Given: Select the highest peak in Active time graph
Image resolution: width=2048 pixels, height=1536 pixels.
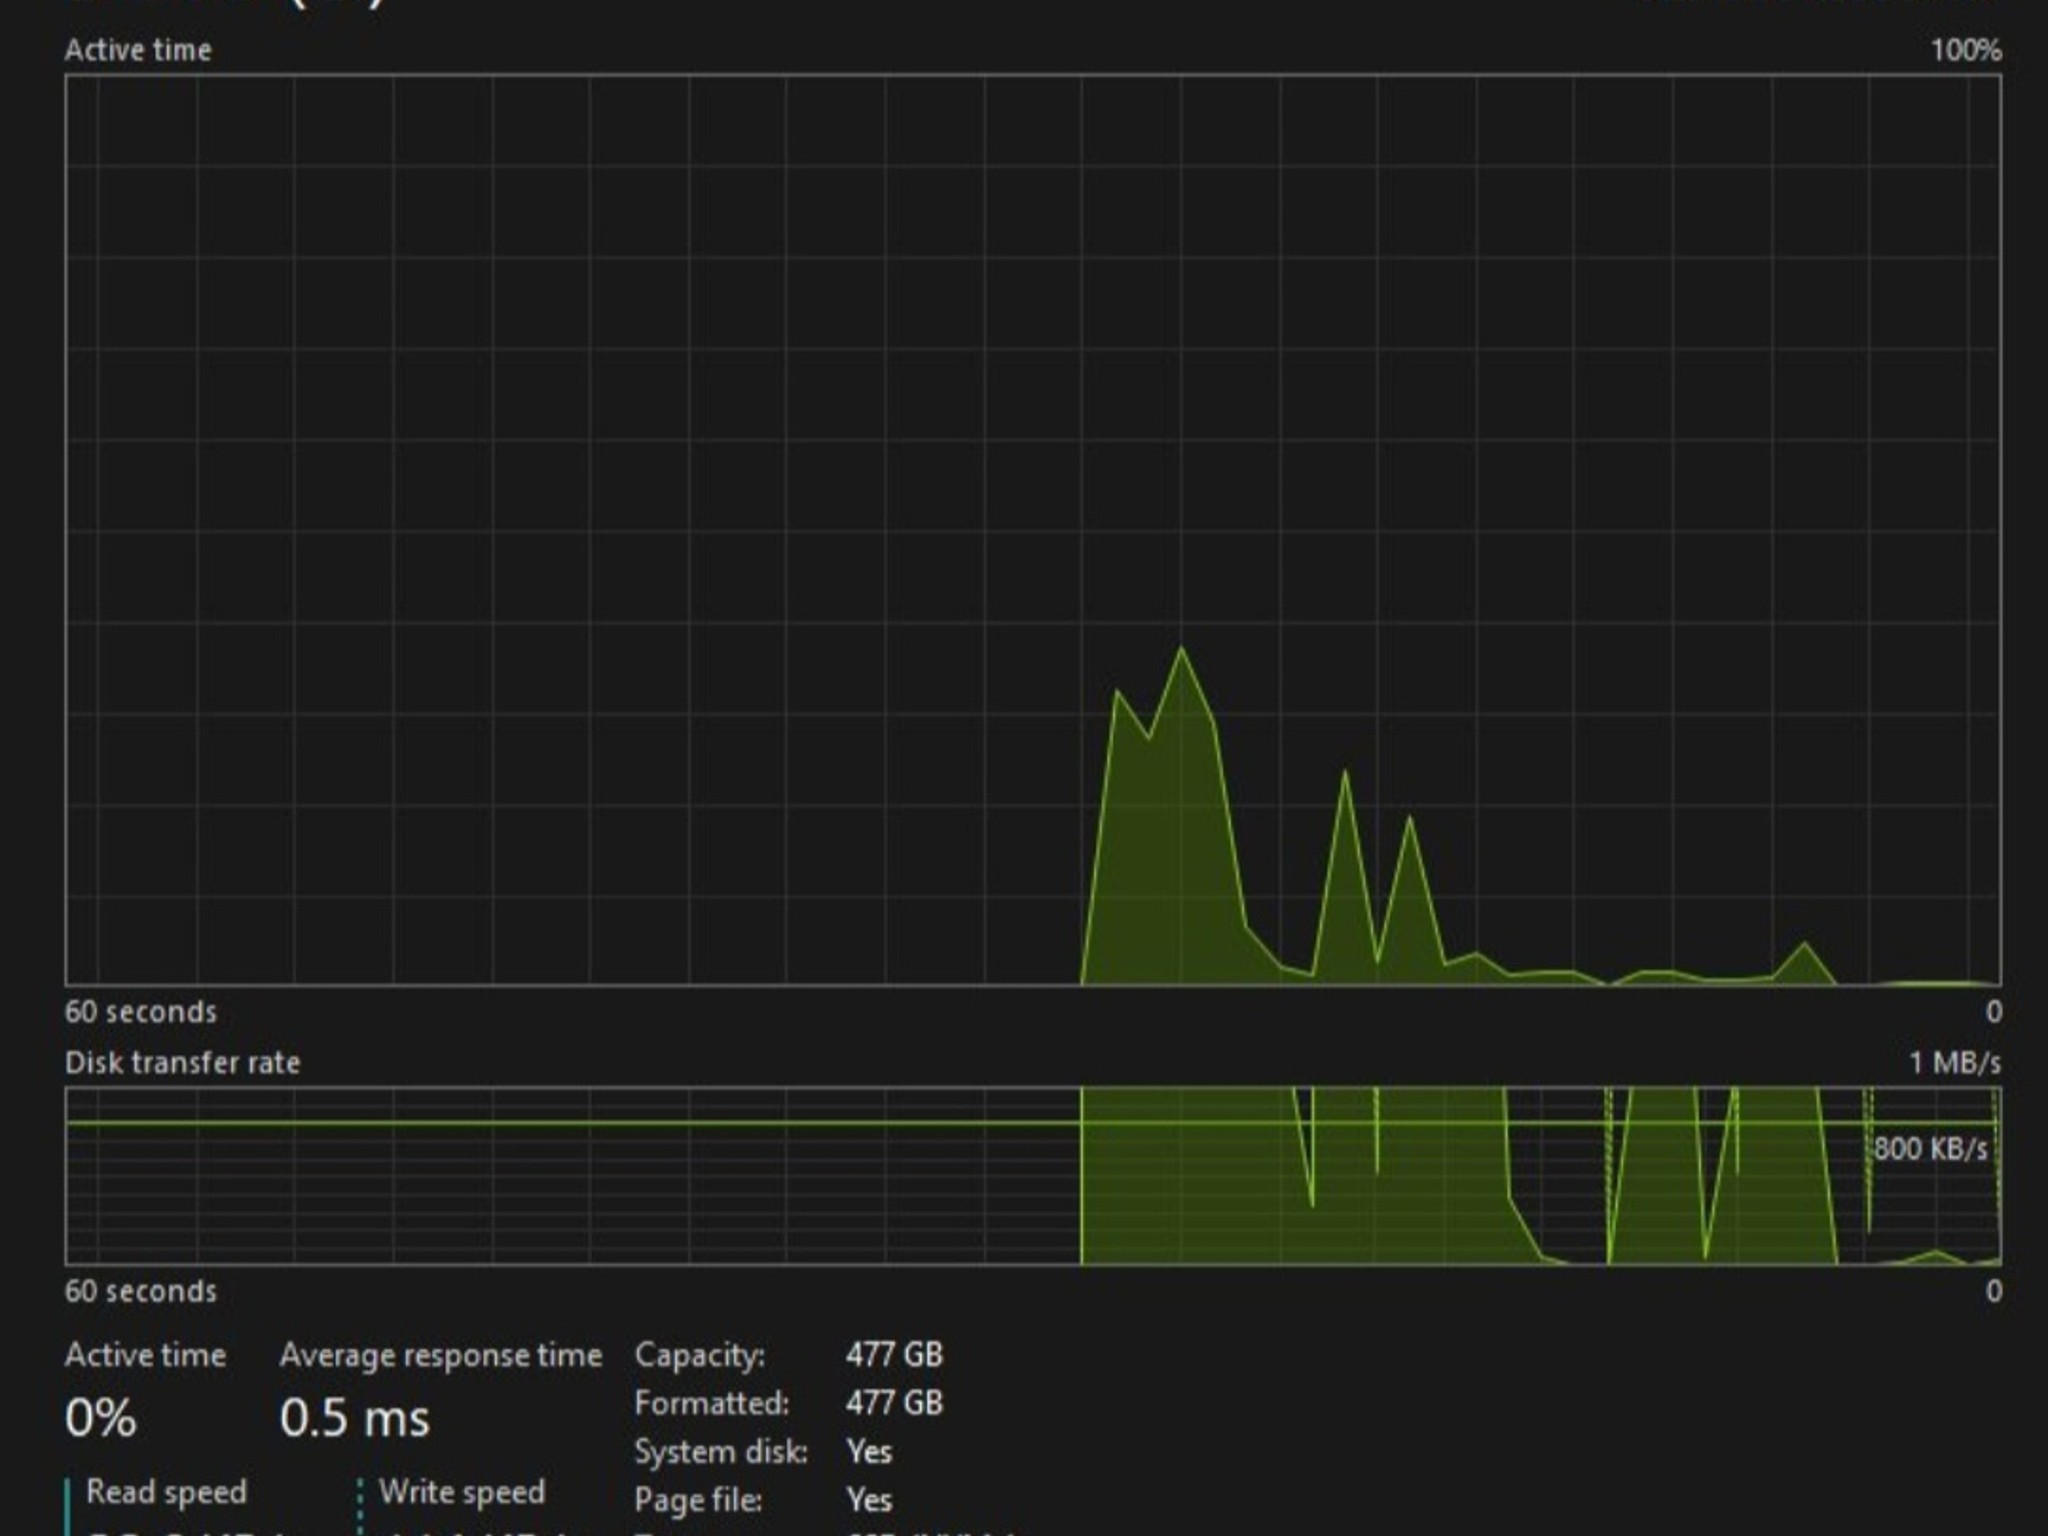Looking at the screenshot, I should coord(1182,649).
